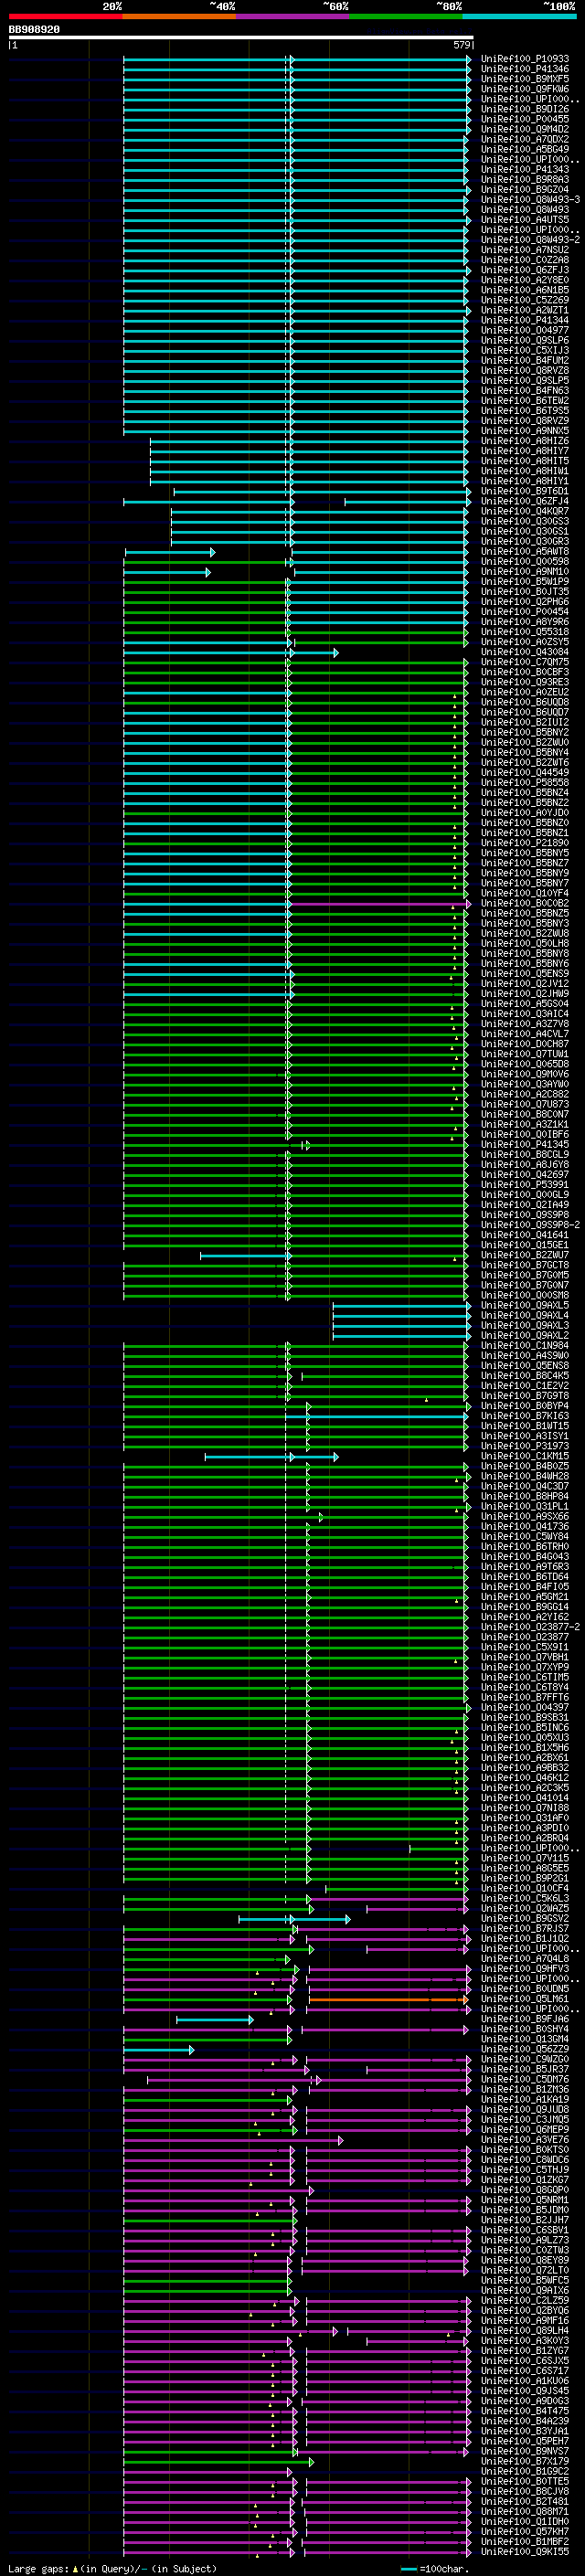Image resolution: width=585 pixels, height=2576 pixels.
Task: Click the =100char. scale legend
Action: click(434, 2569)
